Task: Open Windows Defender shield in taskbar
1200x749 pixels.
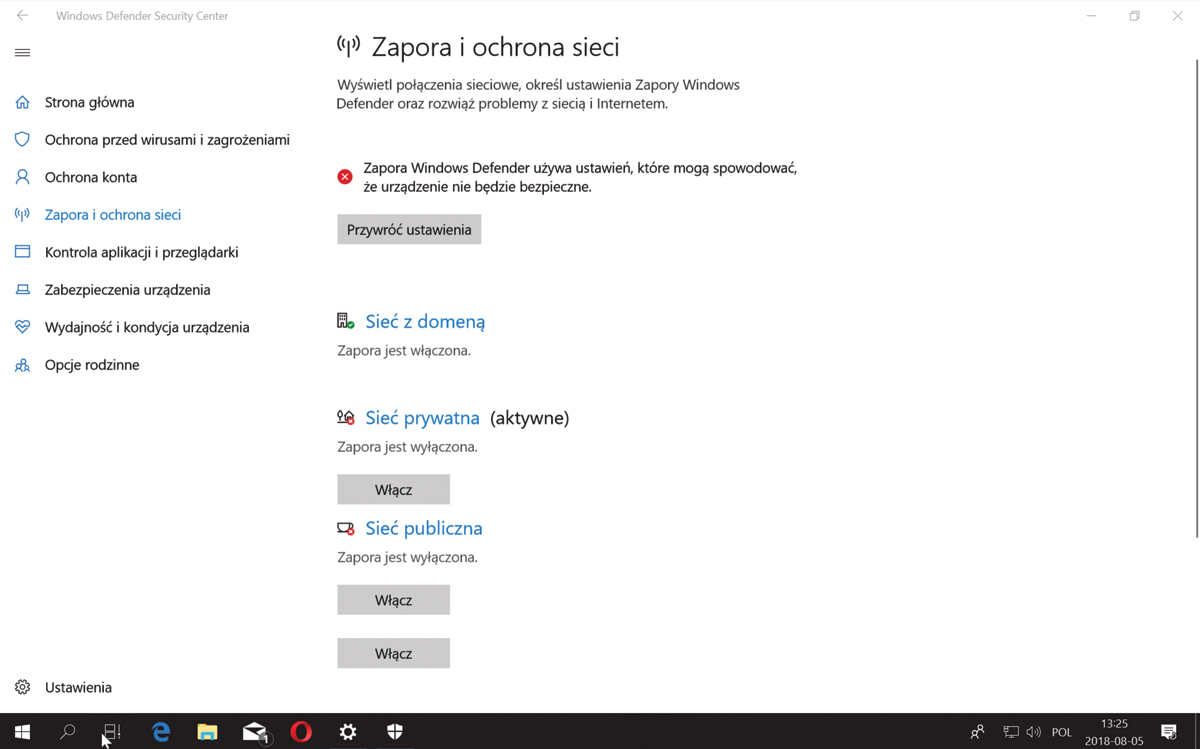Action: (395, 732)
